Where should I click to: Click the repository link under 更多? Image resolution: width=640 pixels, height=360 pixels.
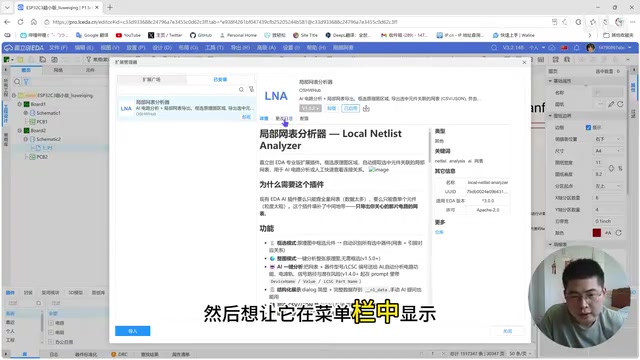pyautogui.click(x=439, y=232)
